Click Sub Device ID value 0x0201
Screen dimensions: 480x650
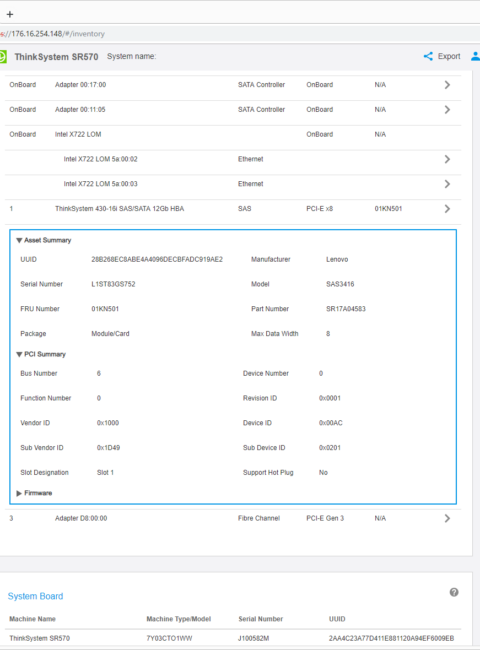pos(330,448)
